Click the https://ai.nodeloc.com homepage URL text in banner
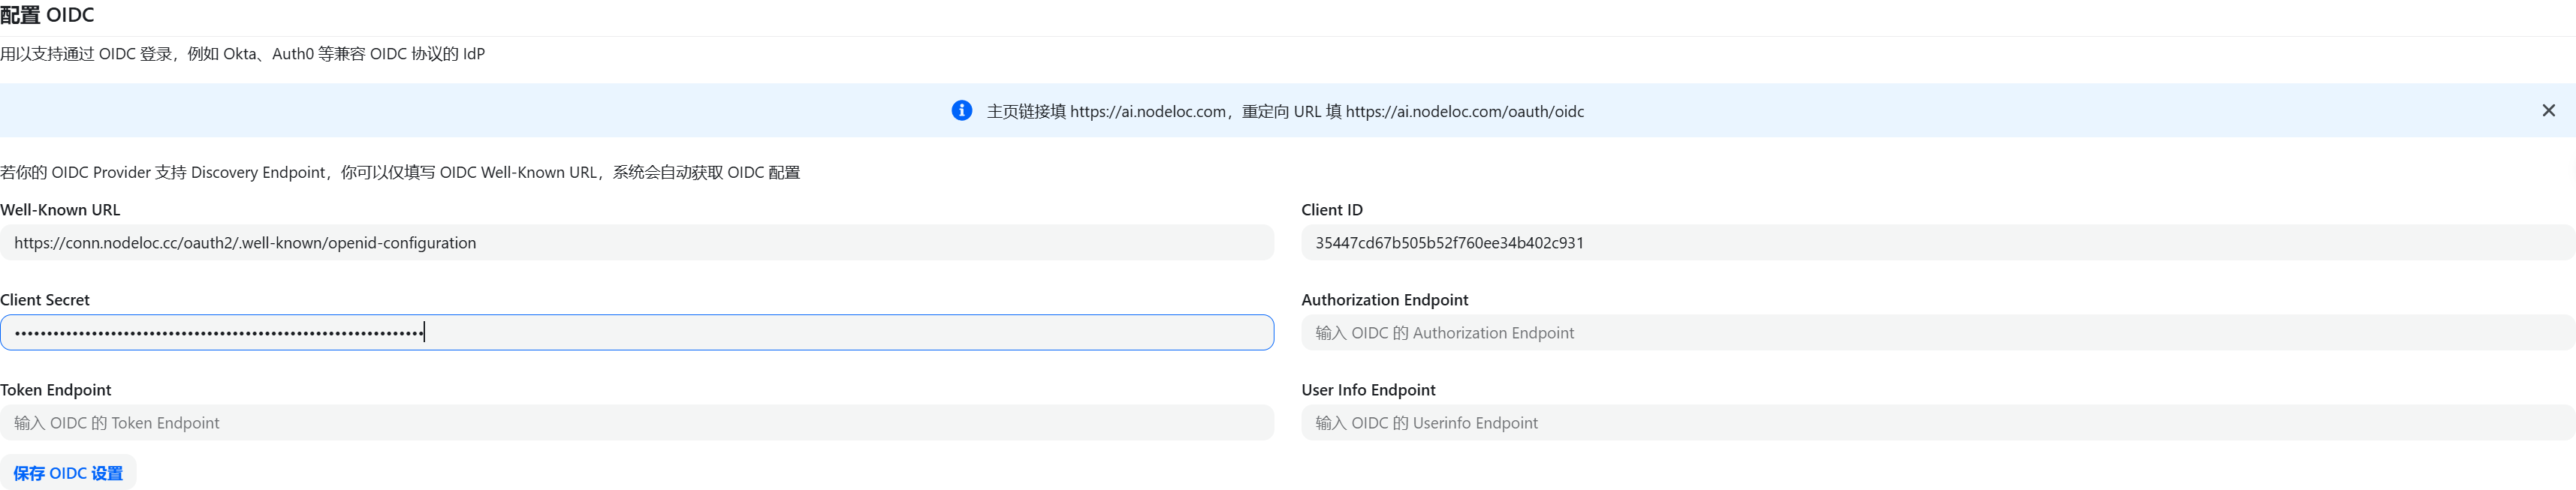This screenshot has width=2576, height=490. (1148, 111)
